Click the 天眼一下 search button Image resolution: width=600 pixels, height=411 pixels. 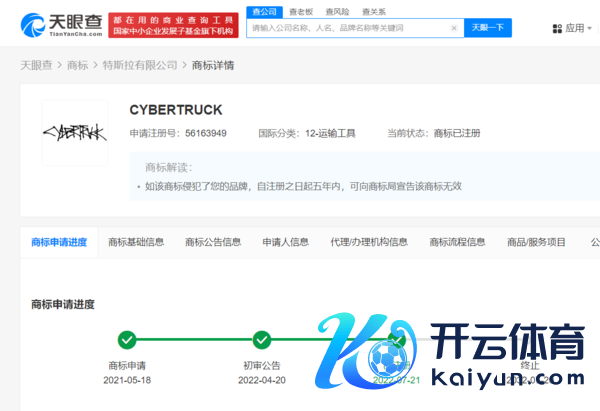[x=487, y=28]
